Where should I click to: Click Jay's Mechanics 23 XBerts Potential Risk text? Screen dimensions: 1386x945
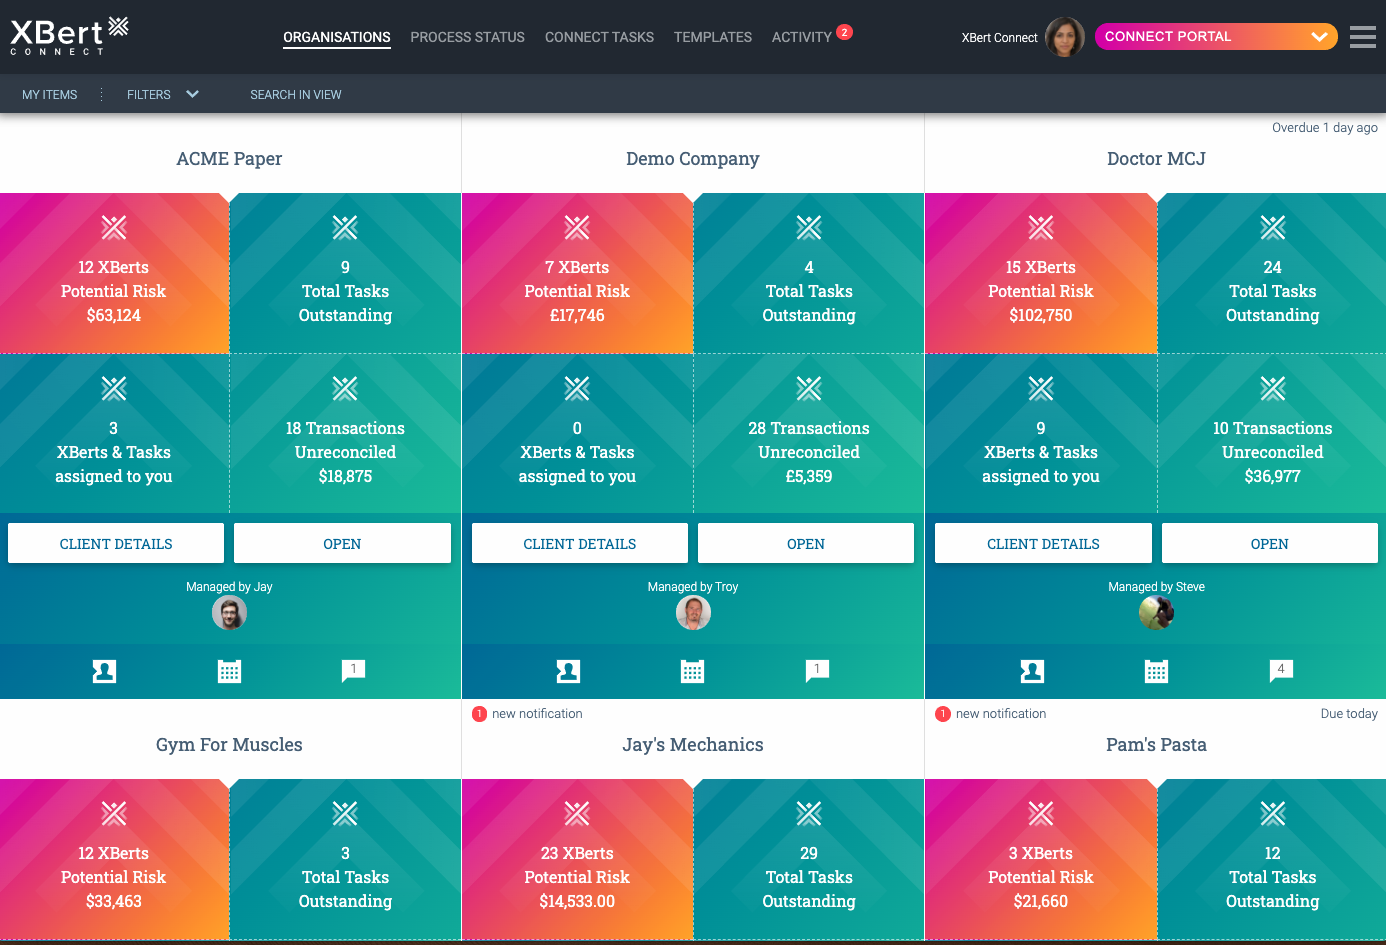577,877
